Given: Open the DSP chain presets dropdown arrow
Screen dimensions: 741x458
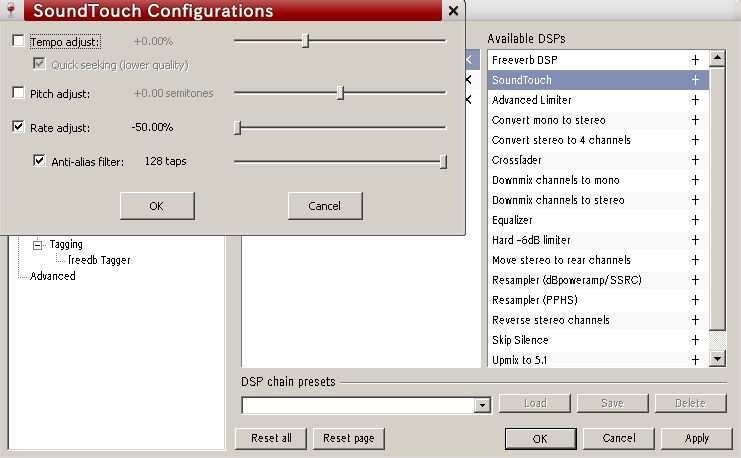Looking at the screenshot, I should point(482,405).
